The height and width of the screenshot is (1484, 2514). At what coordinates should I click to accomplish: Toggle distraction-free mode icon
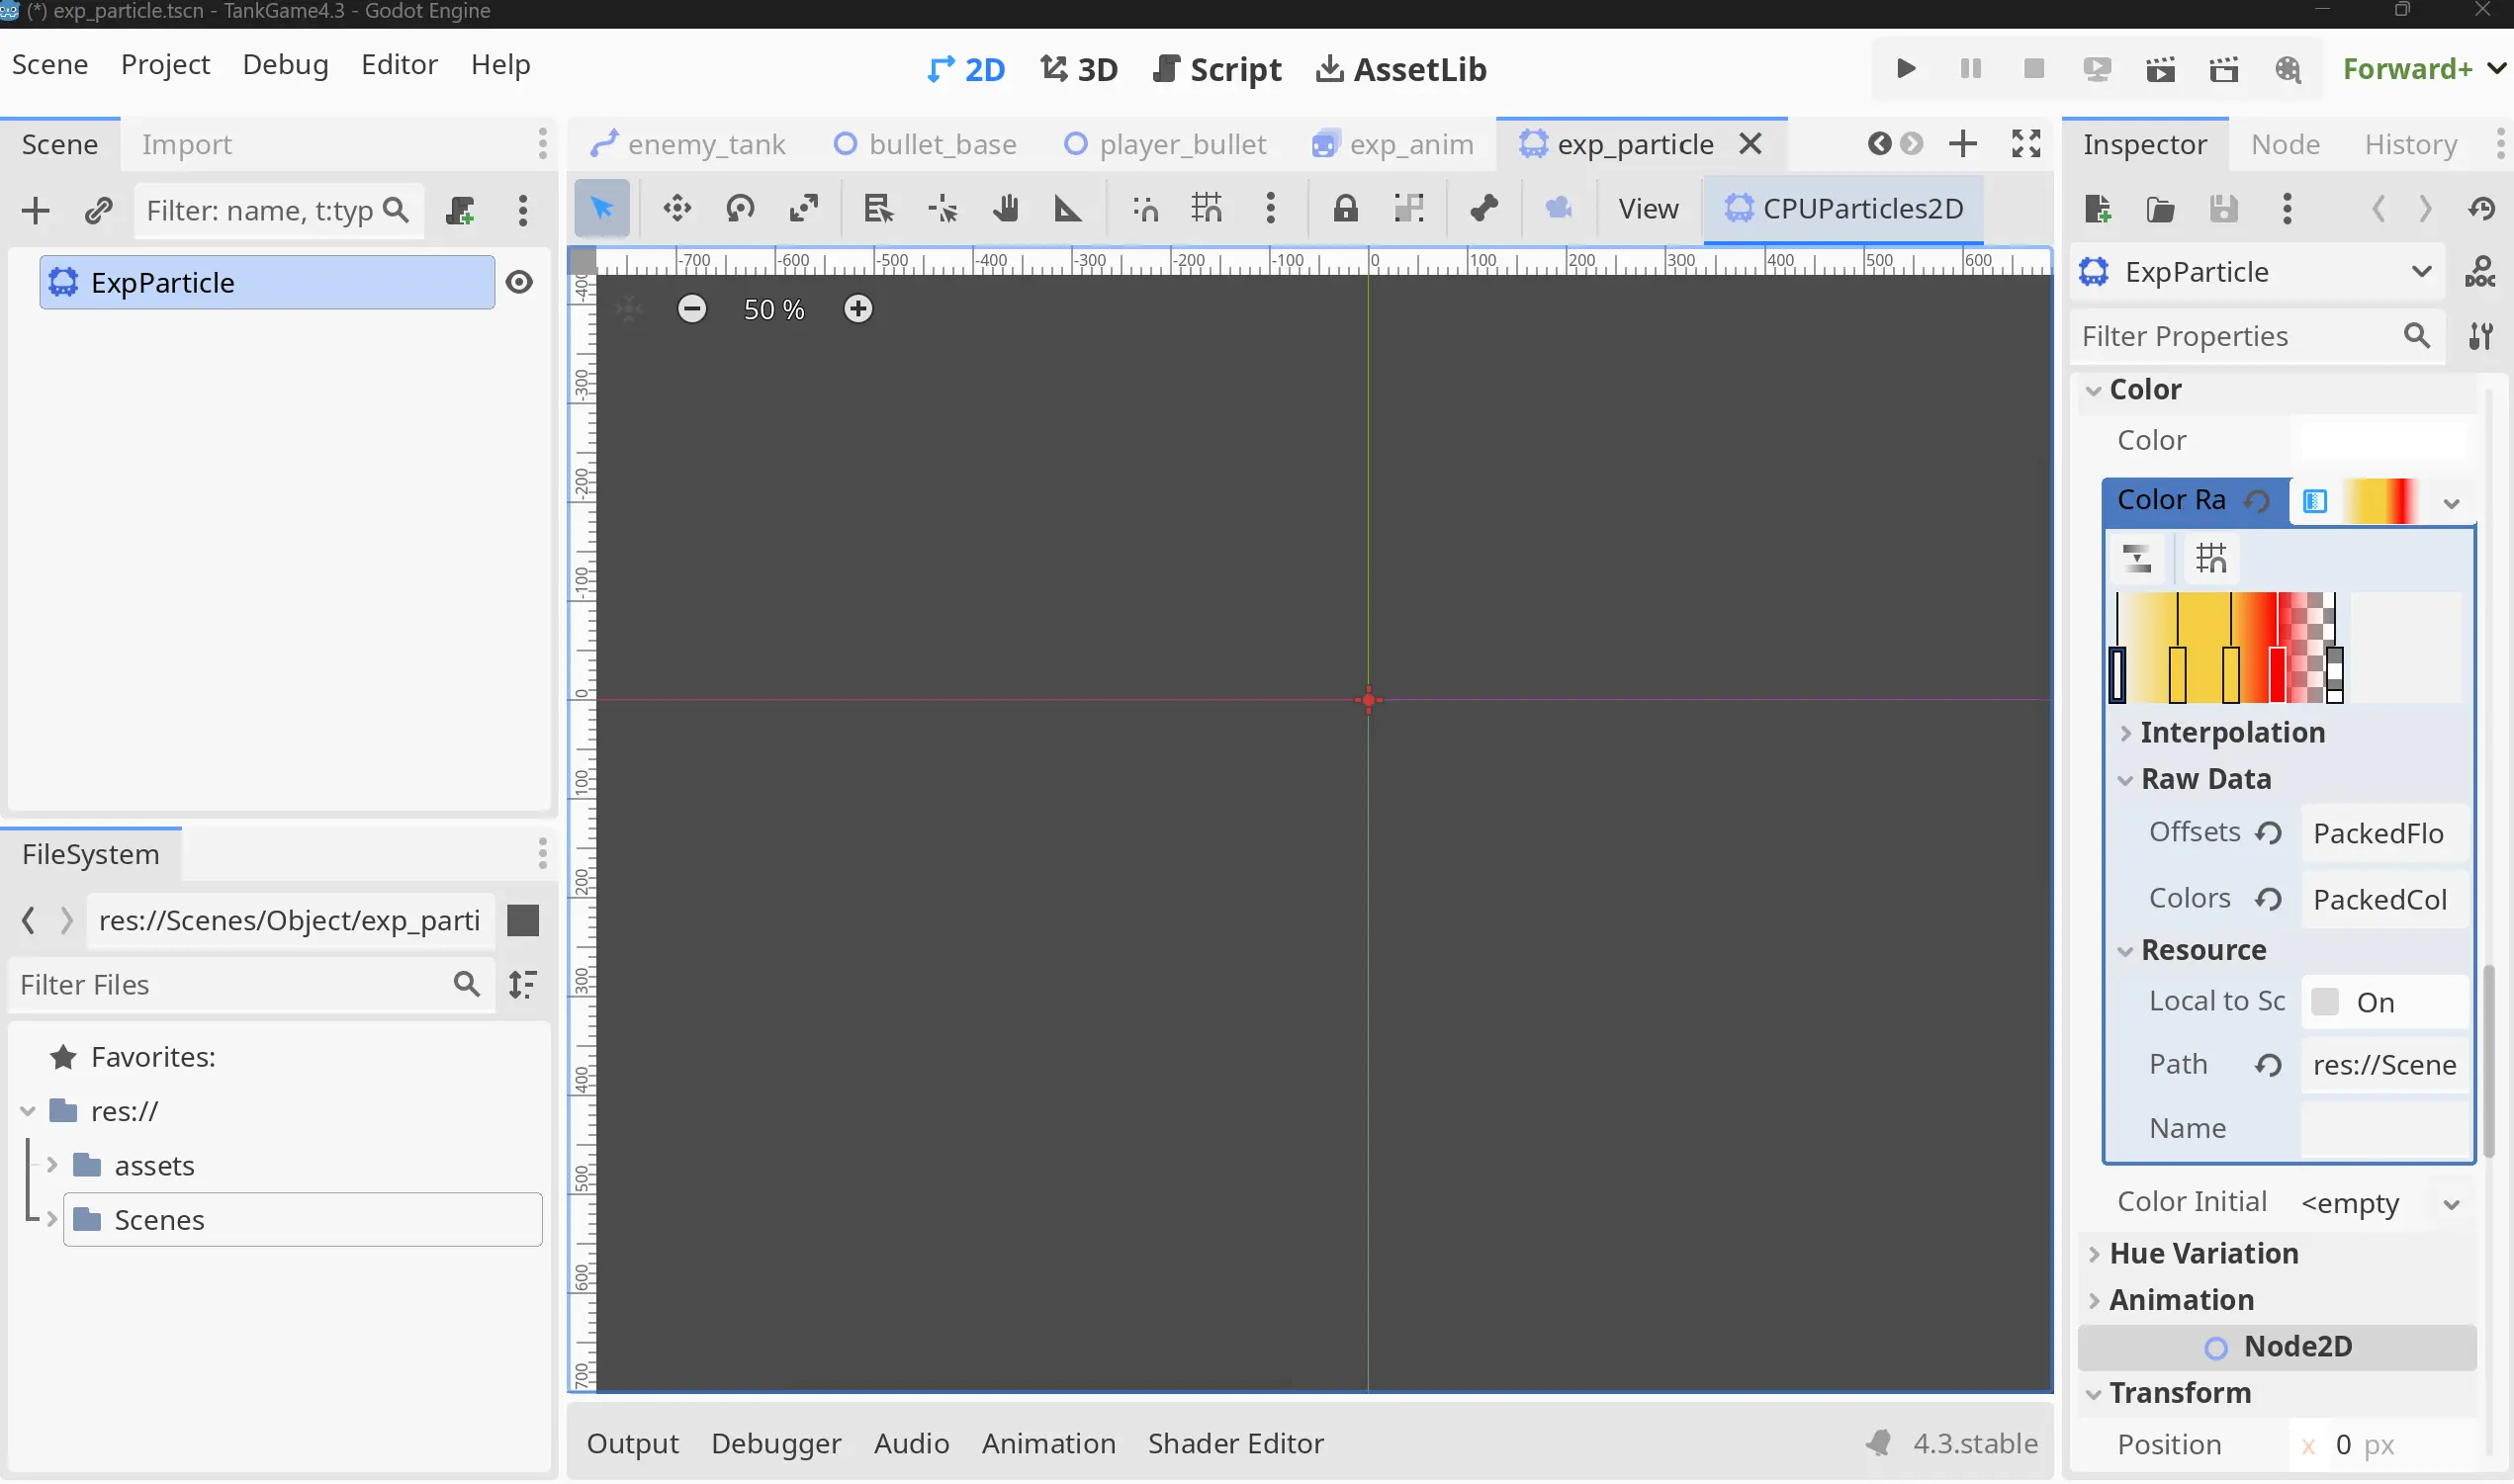(2025, 144)
